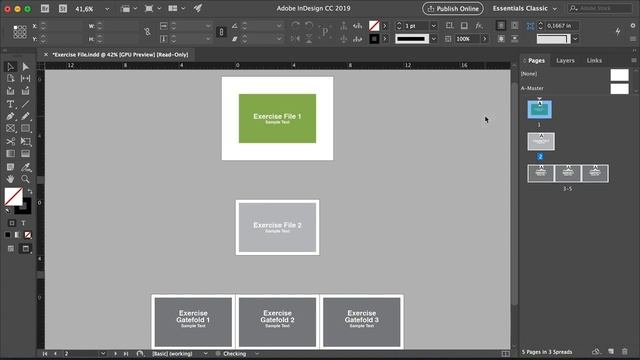Select the Selection tool
Viewport: 640px width, 360px height.
(x=10, y=67)
